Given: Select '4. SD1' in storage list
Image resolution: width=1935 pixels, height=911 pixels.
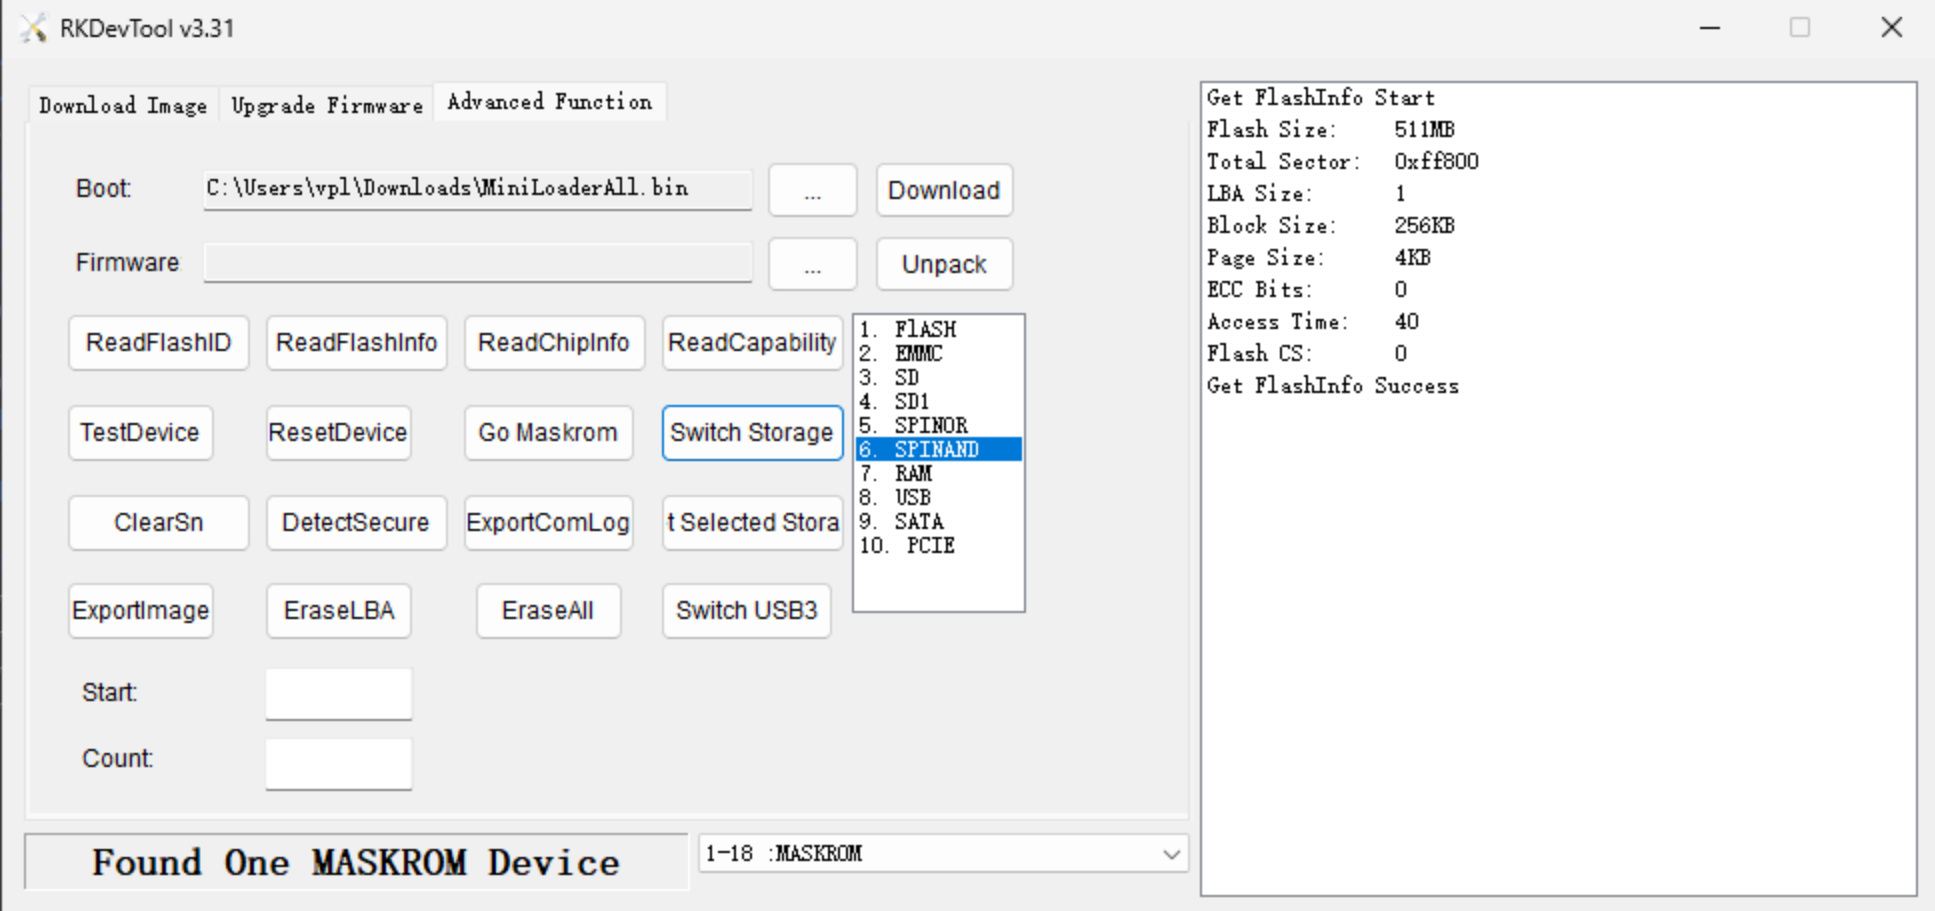Looking at the screenshot, I should coord(938,401).
